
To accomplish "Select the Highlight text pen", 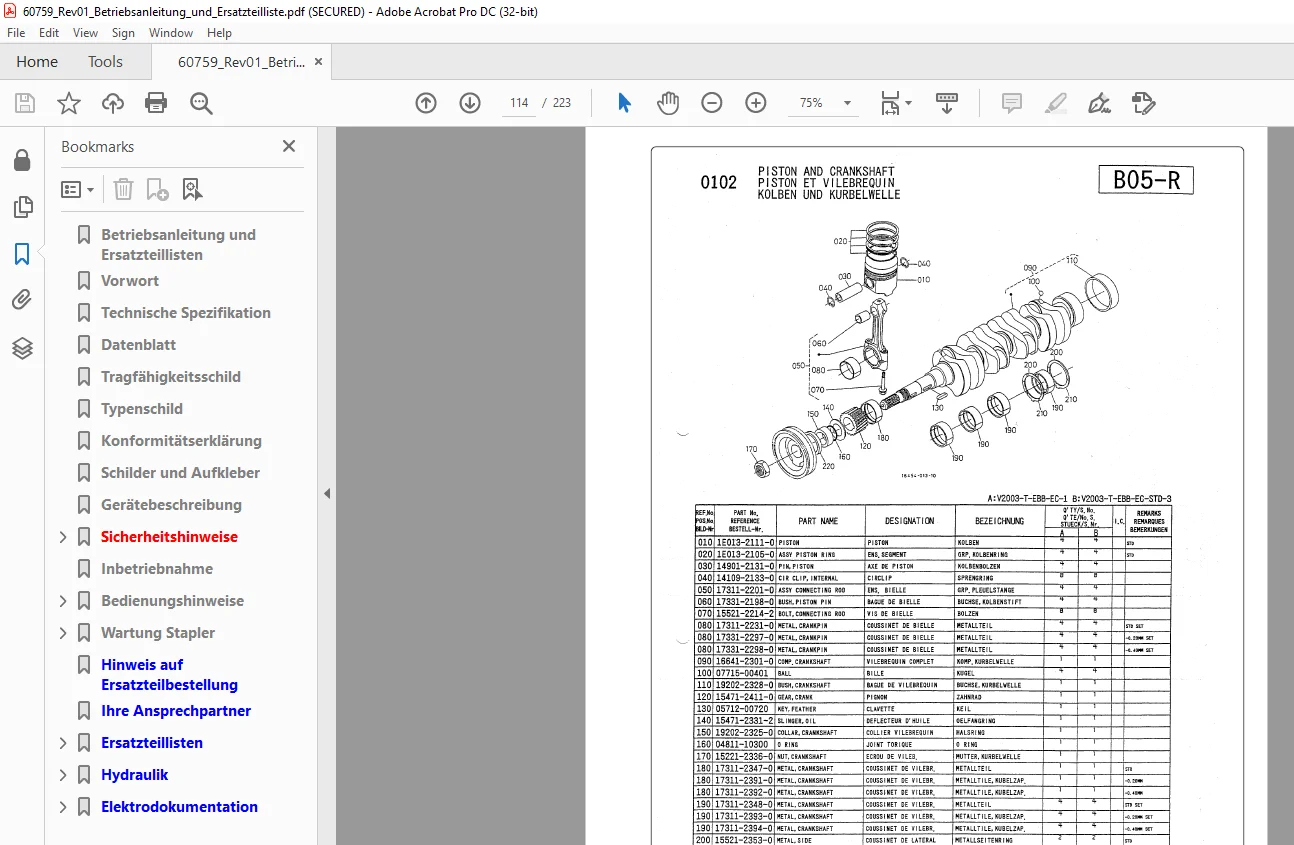I will point(1055,103).
